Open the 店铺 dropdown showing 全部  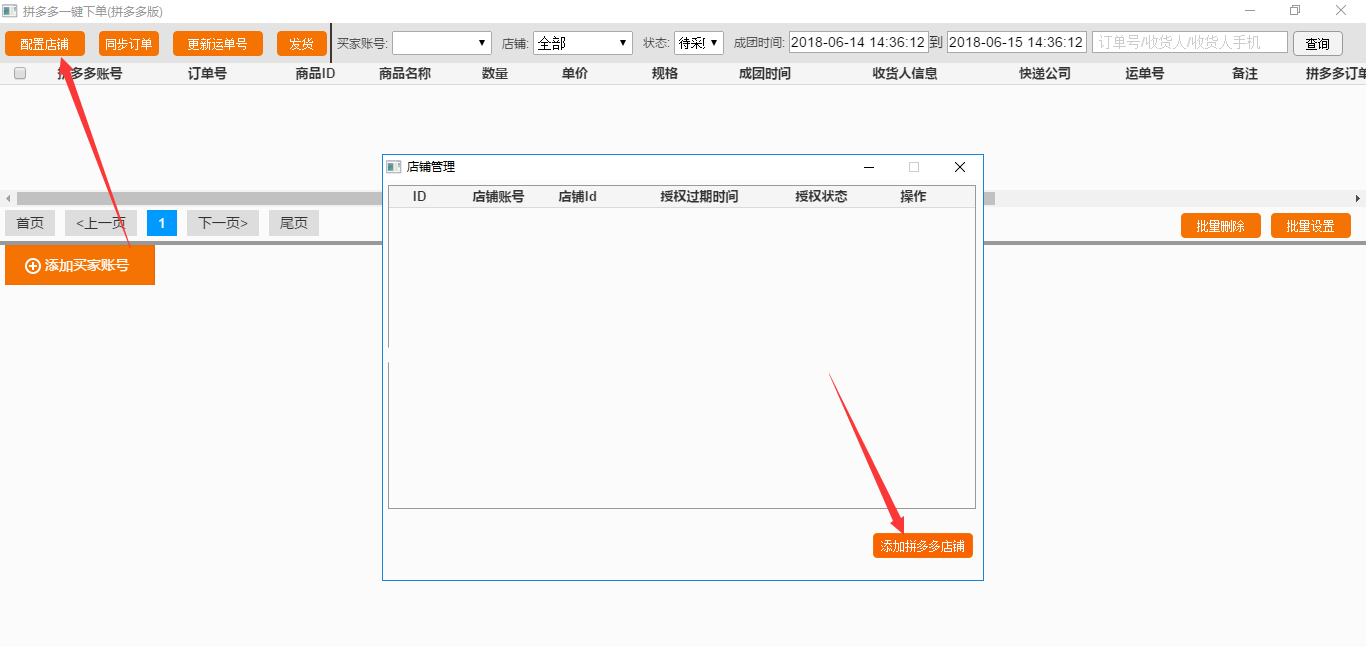coord(583,43)
